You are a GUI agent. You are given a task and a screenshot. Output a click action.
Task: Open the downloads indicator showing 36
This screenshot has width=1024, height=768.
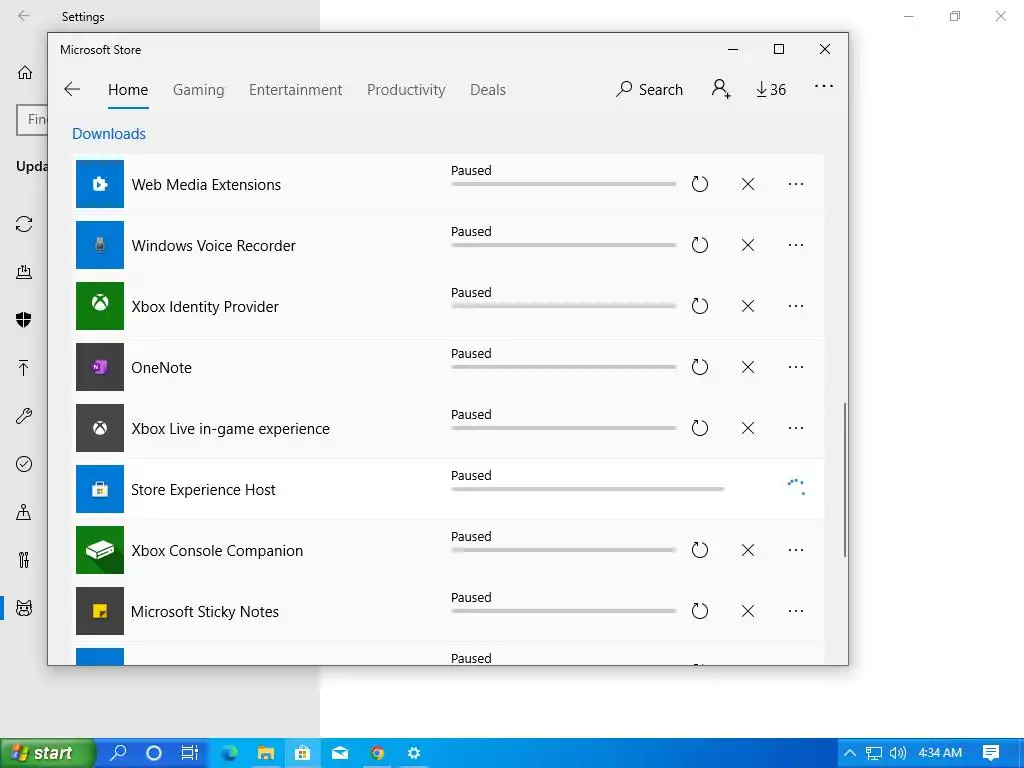(771, 89)
